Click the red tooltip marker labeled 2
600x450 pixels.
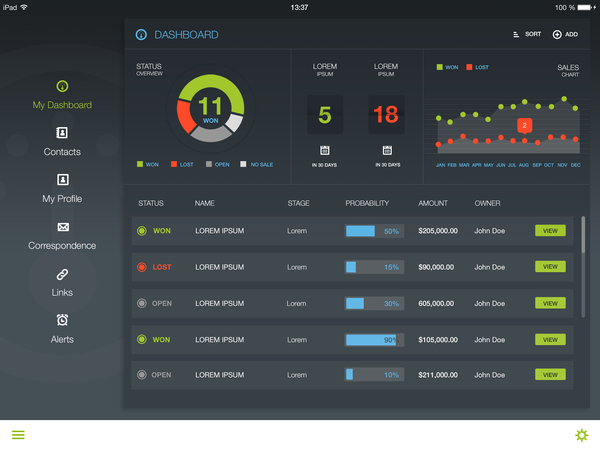click(525, 125)
